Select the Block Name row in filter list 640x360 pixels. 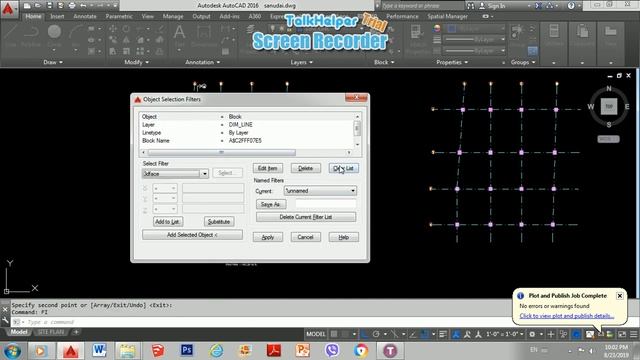pos(247,141)
